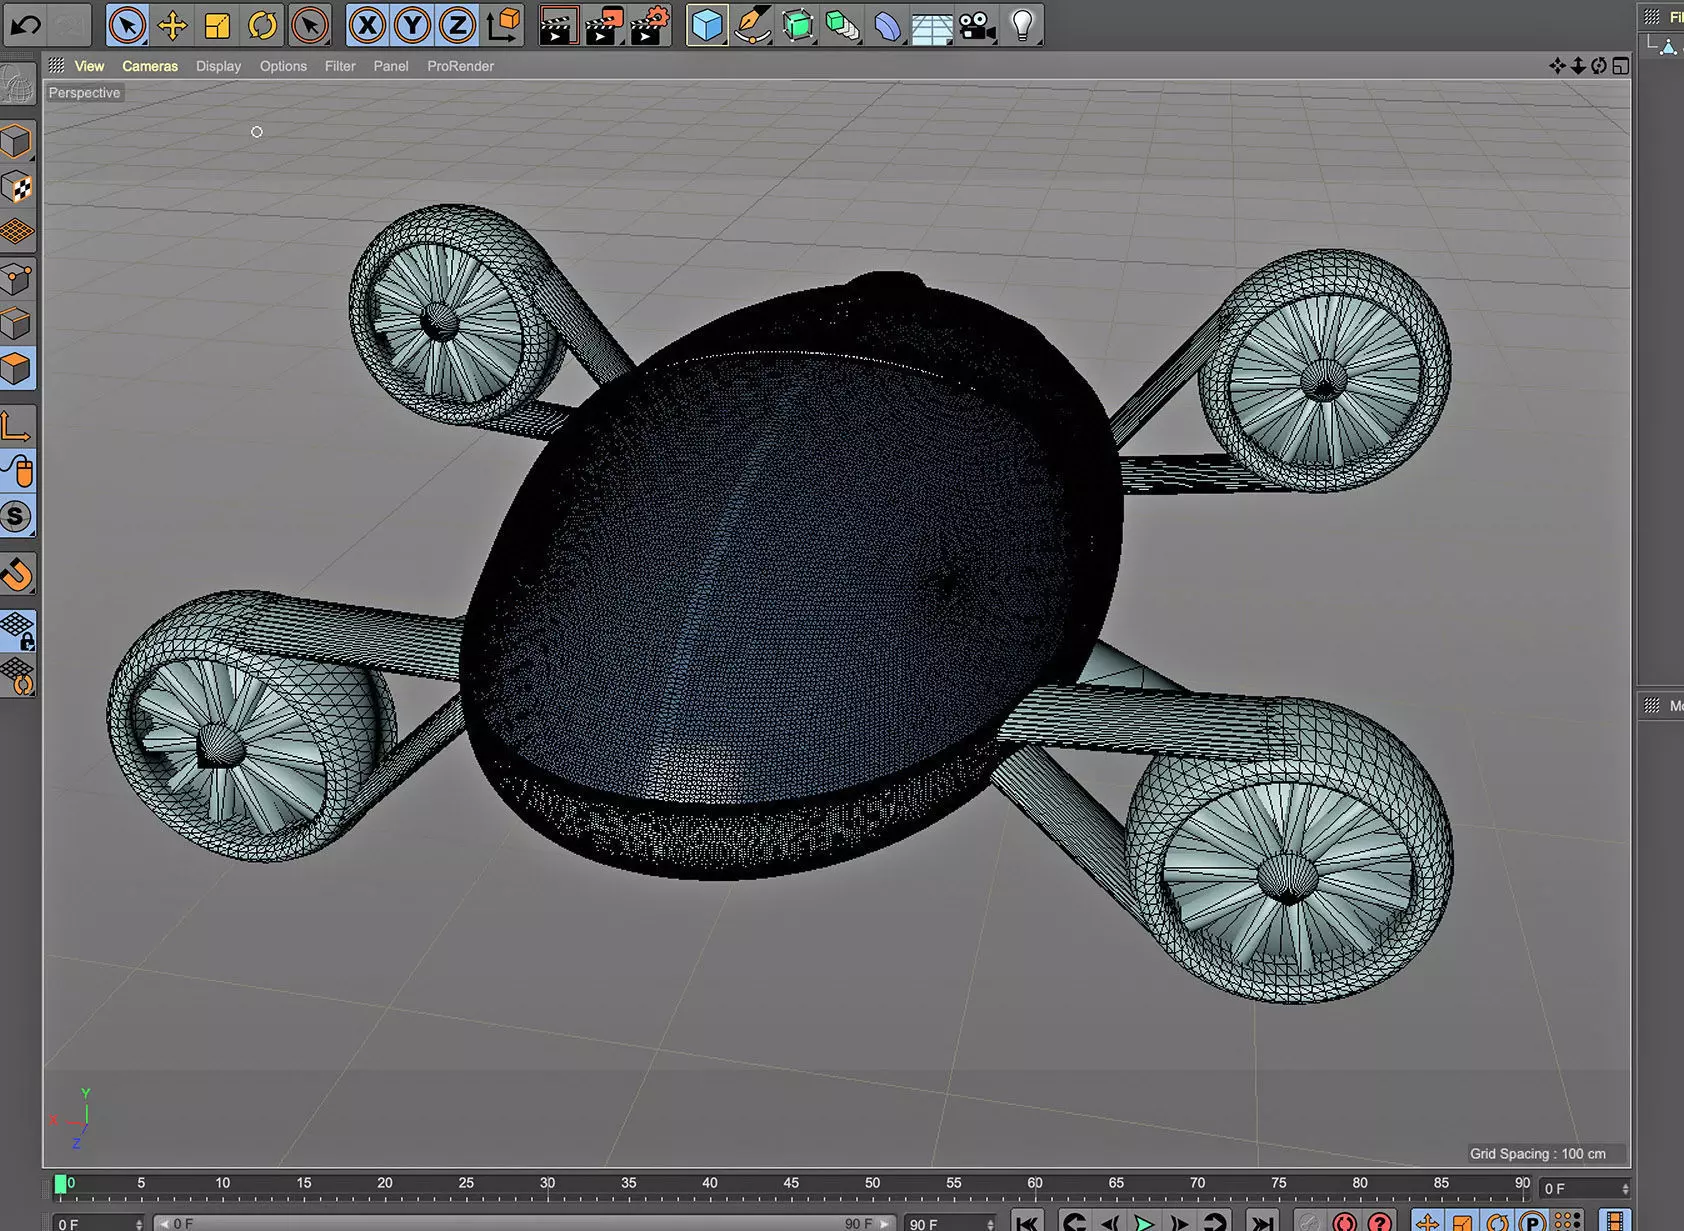Open the Cameras menu
Screen dimensions: 1684x1231
pos(150,66)
